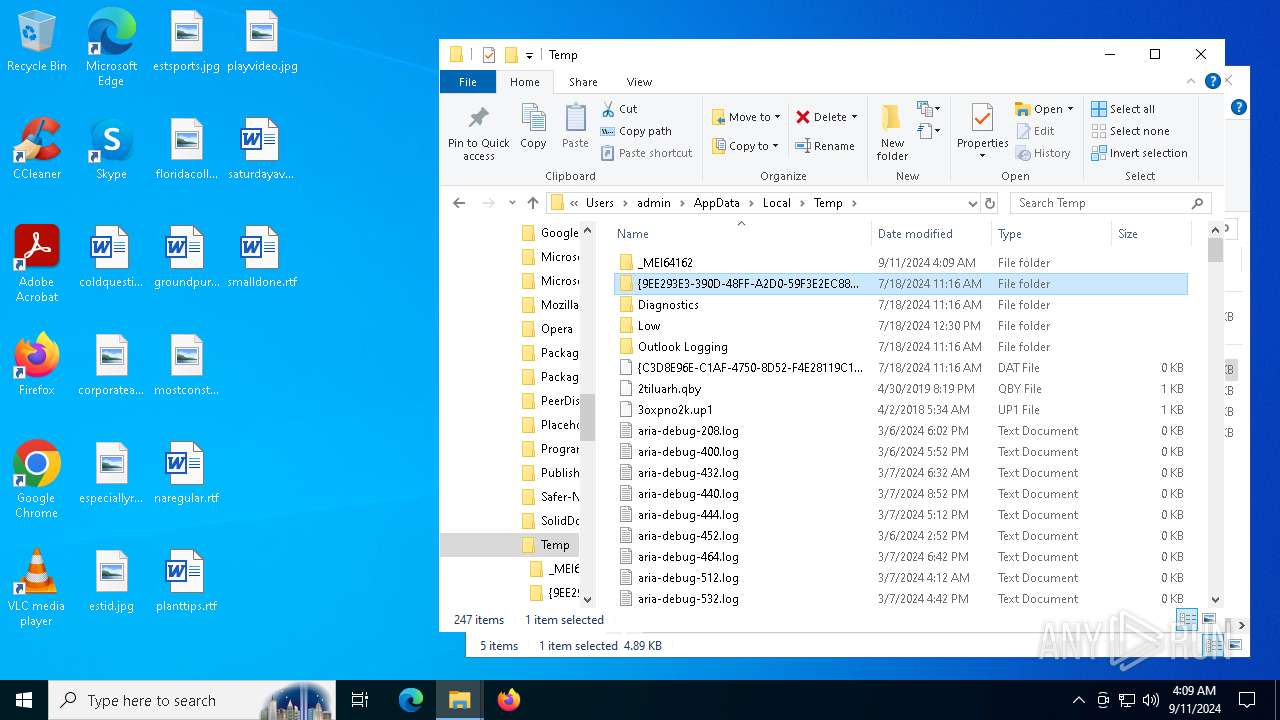
Task: Choose Paste shortcut in Clipboard group
Action: point(646,153)
